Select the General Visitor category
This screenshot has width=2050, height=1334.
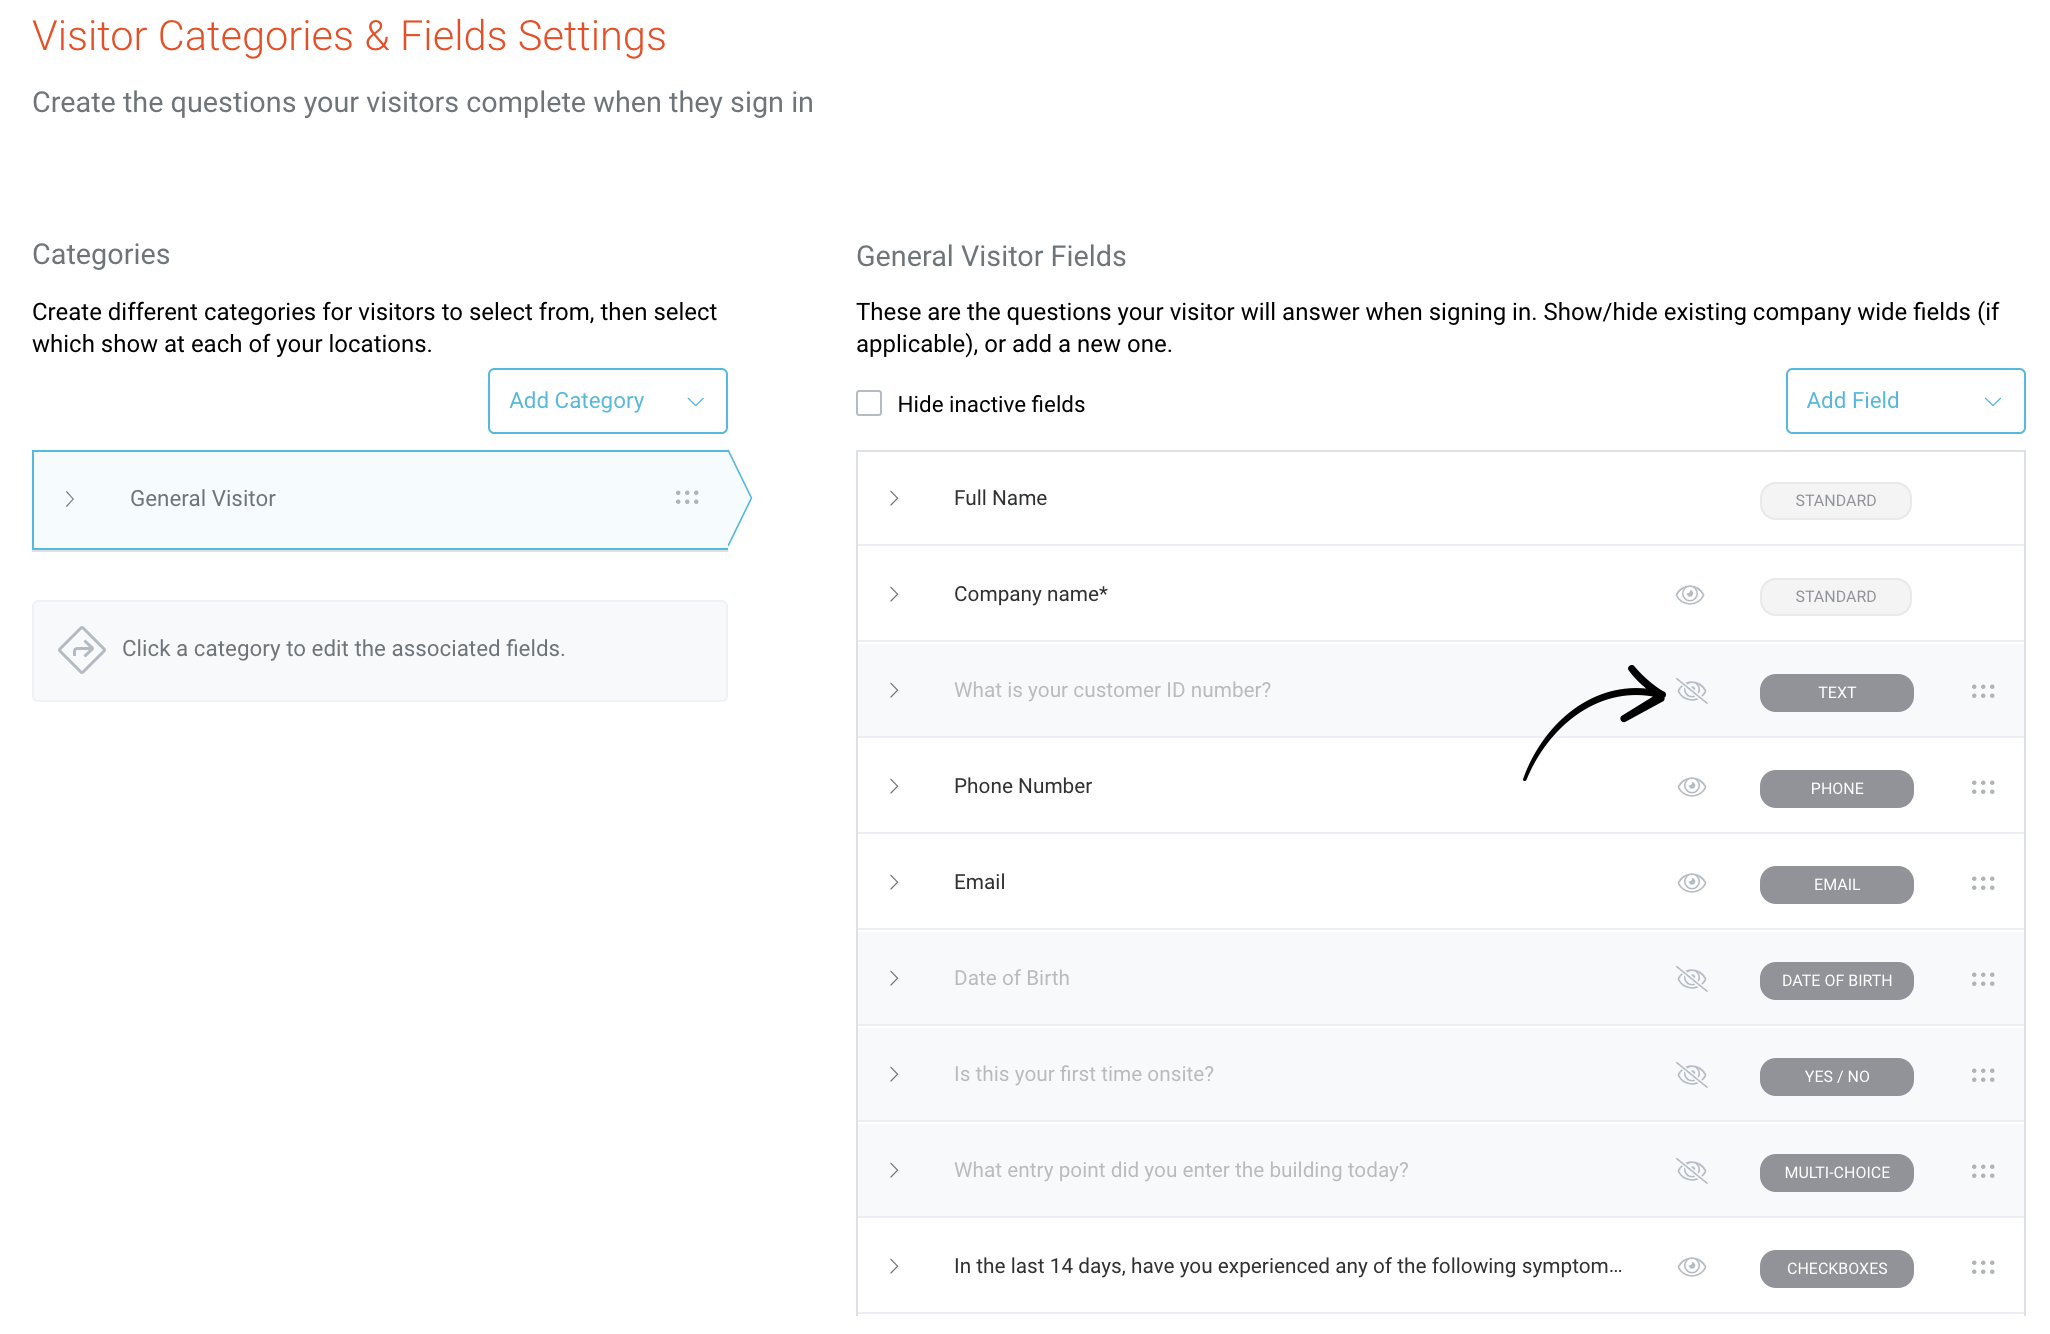(x=391, y=499)
